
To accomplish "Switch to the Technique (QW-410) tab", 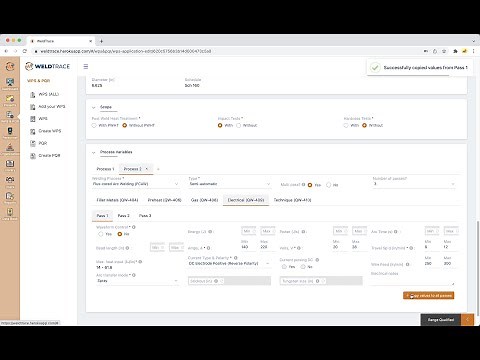I will point(292,200).
